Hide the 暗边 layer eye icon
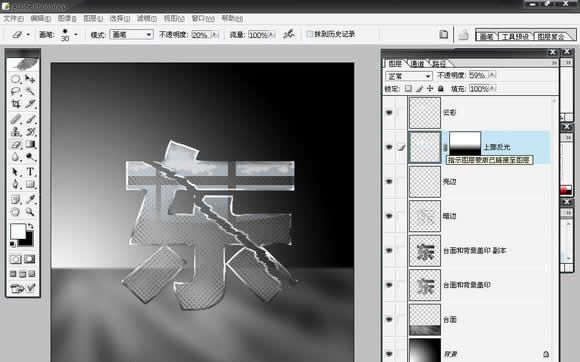The width and height of the screenshot is (580, 362). pos(389,216)
